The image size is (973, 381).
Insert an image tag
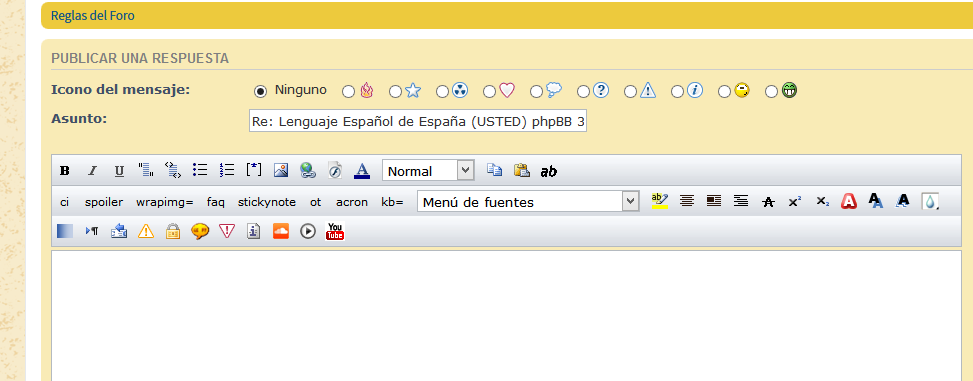click(x=281, y=170)
